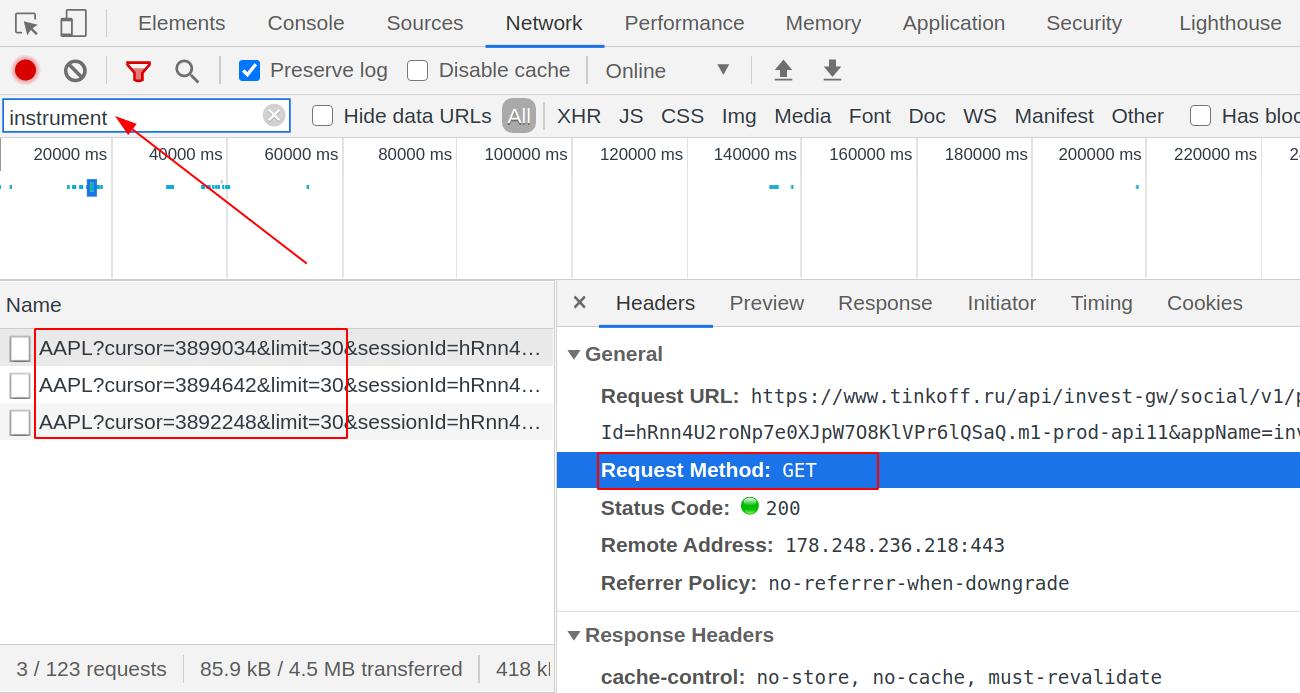
Task: Click the 20000 ms timeline overview marker
Action: click(69, 155)
